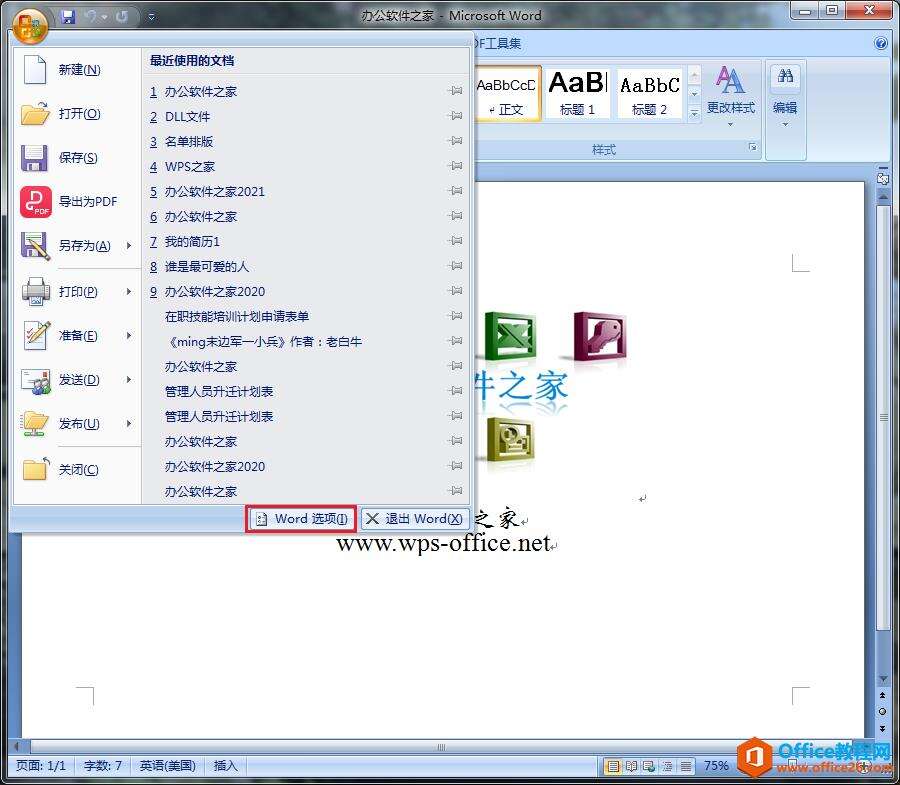
Task: Click the red 导出为PDF icon
Action: (x=36, y=202)
